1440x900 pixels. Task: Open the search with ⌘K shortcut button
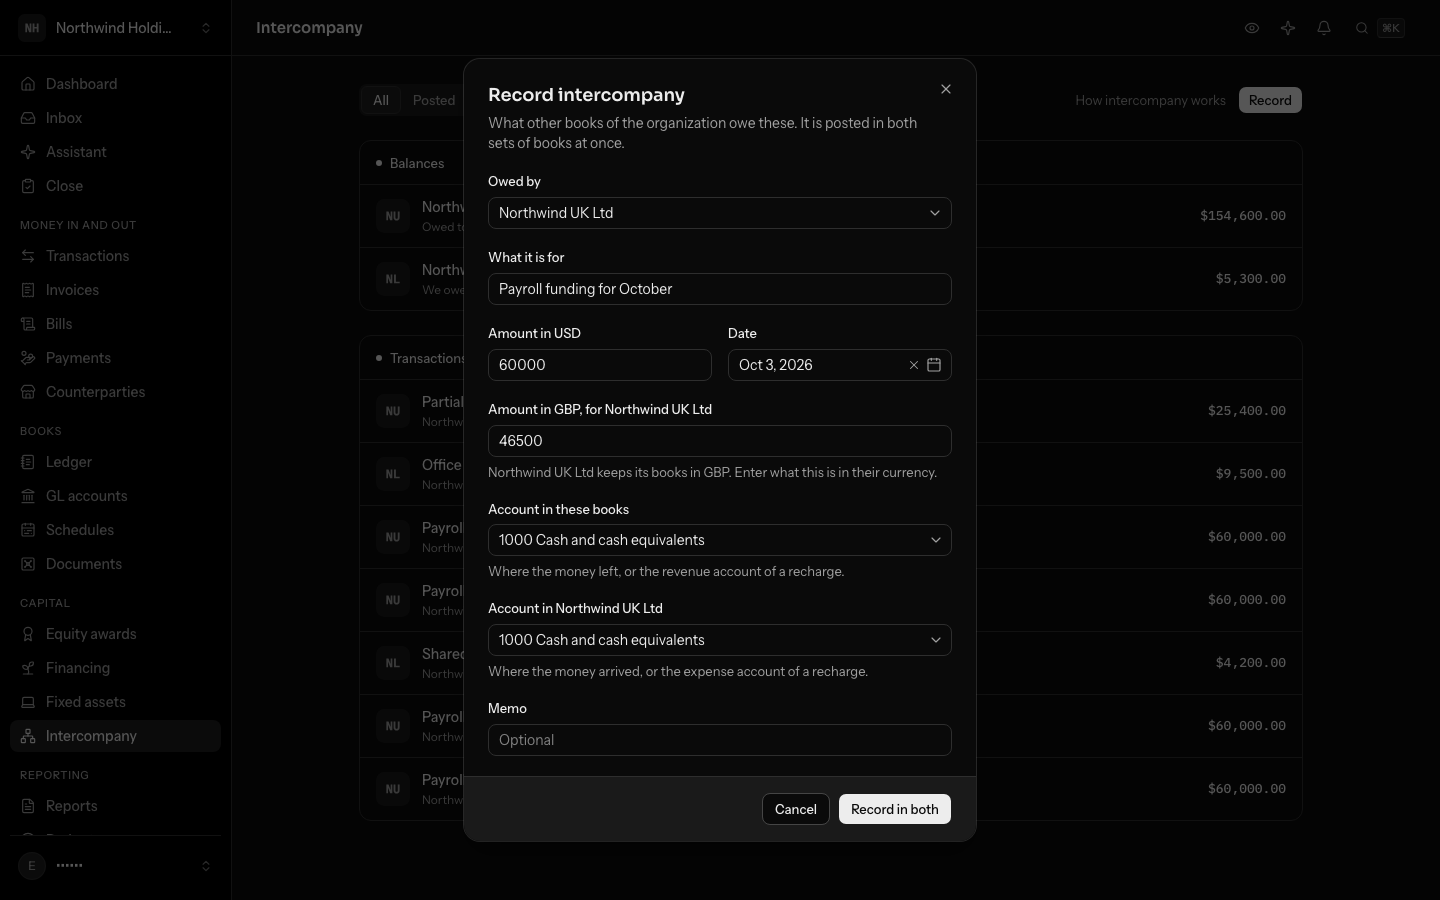[1380, 28]
